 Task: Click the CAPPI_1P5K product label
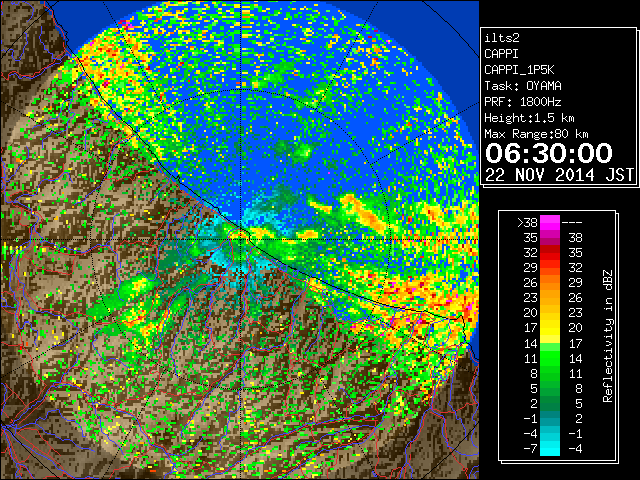click(519, 70)
